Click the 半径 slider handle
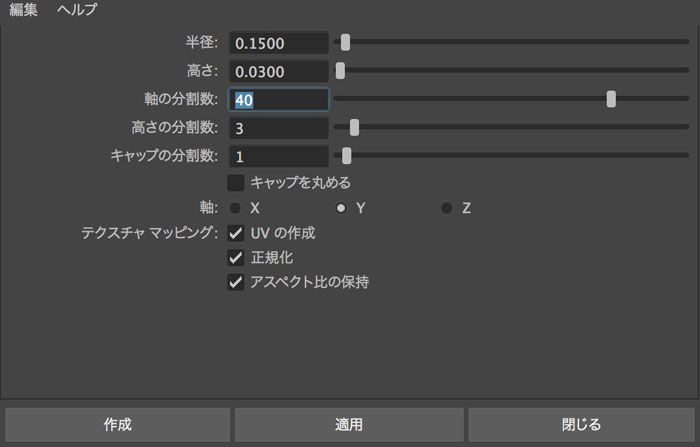This screenshot has height=447, width=700. 345,42
